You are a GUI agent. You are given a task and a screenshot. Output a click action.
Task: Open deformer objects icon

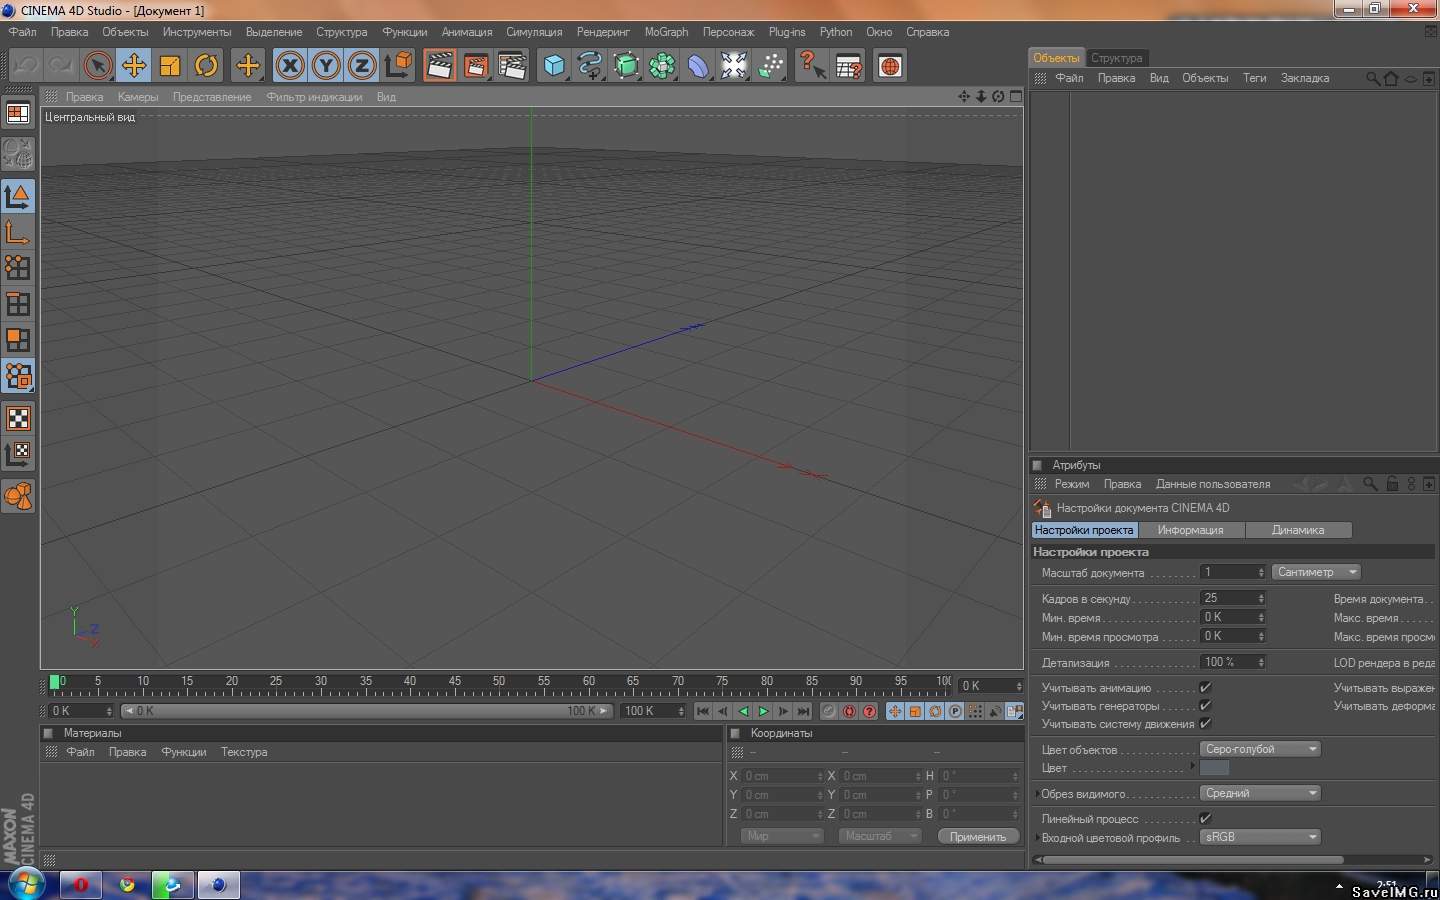[x=697, y=66]
